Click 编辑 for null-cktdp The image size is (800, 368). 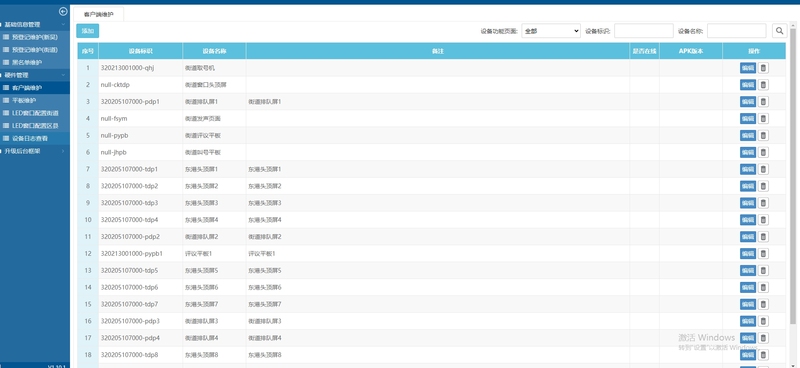click(x=747, y=85)
